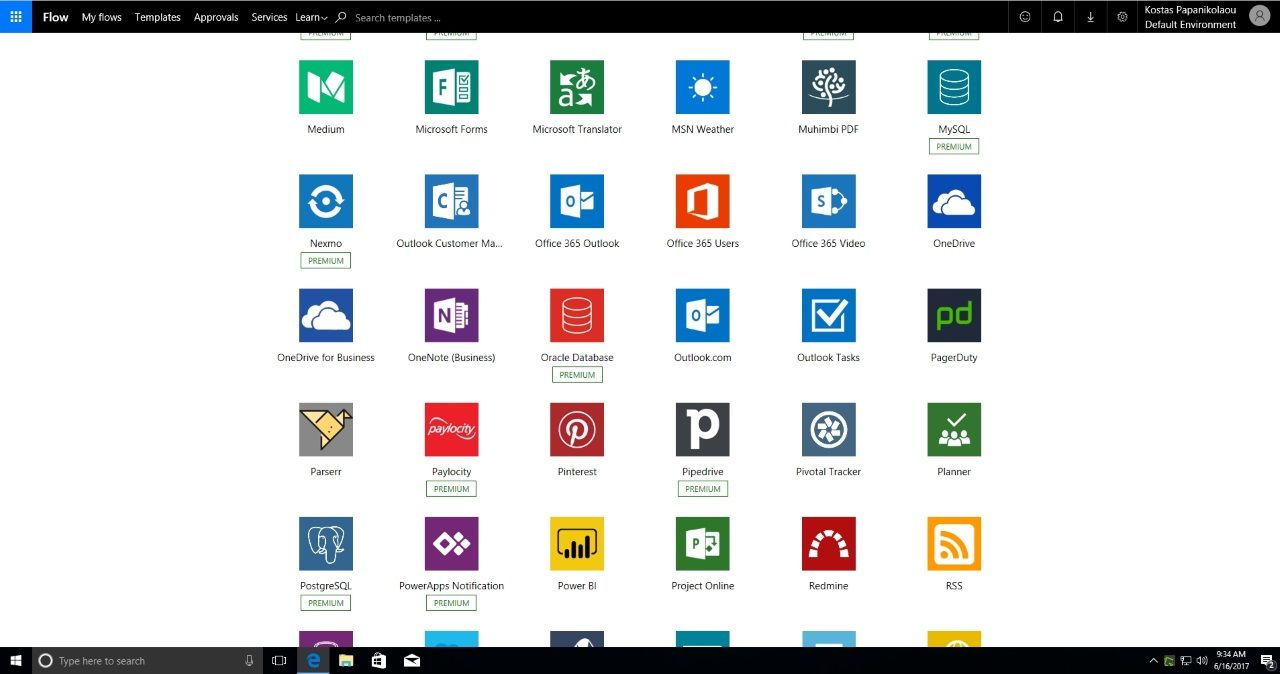Open the Mail app on taskbar
Screen dimensions: 1280x674
coord(411,660)
